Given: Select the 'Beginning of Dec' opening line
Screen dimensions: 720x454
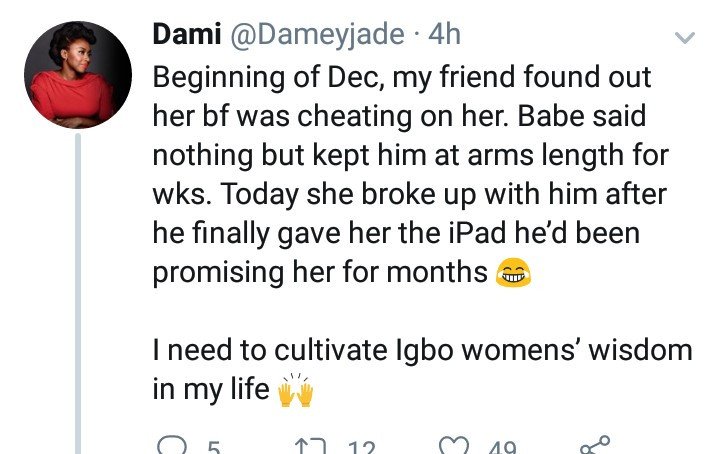Looking at the screenshot, I should click(402, 77).
